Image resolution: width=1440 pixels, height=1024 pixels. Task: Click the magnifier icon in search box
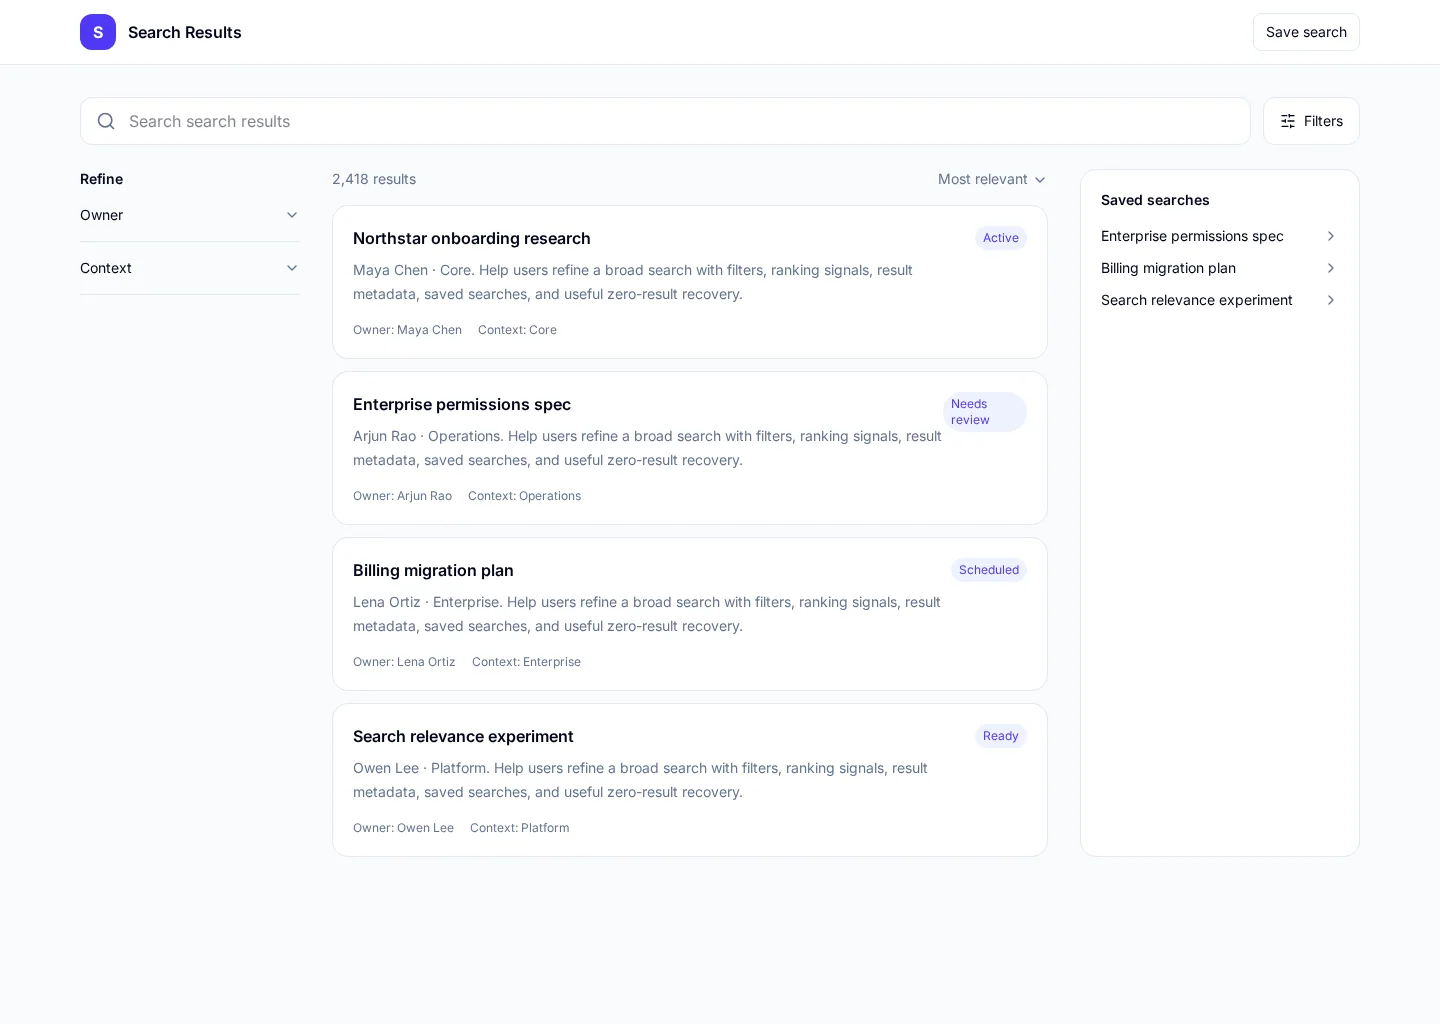tap(106, 121)
